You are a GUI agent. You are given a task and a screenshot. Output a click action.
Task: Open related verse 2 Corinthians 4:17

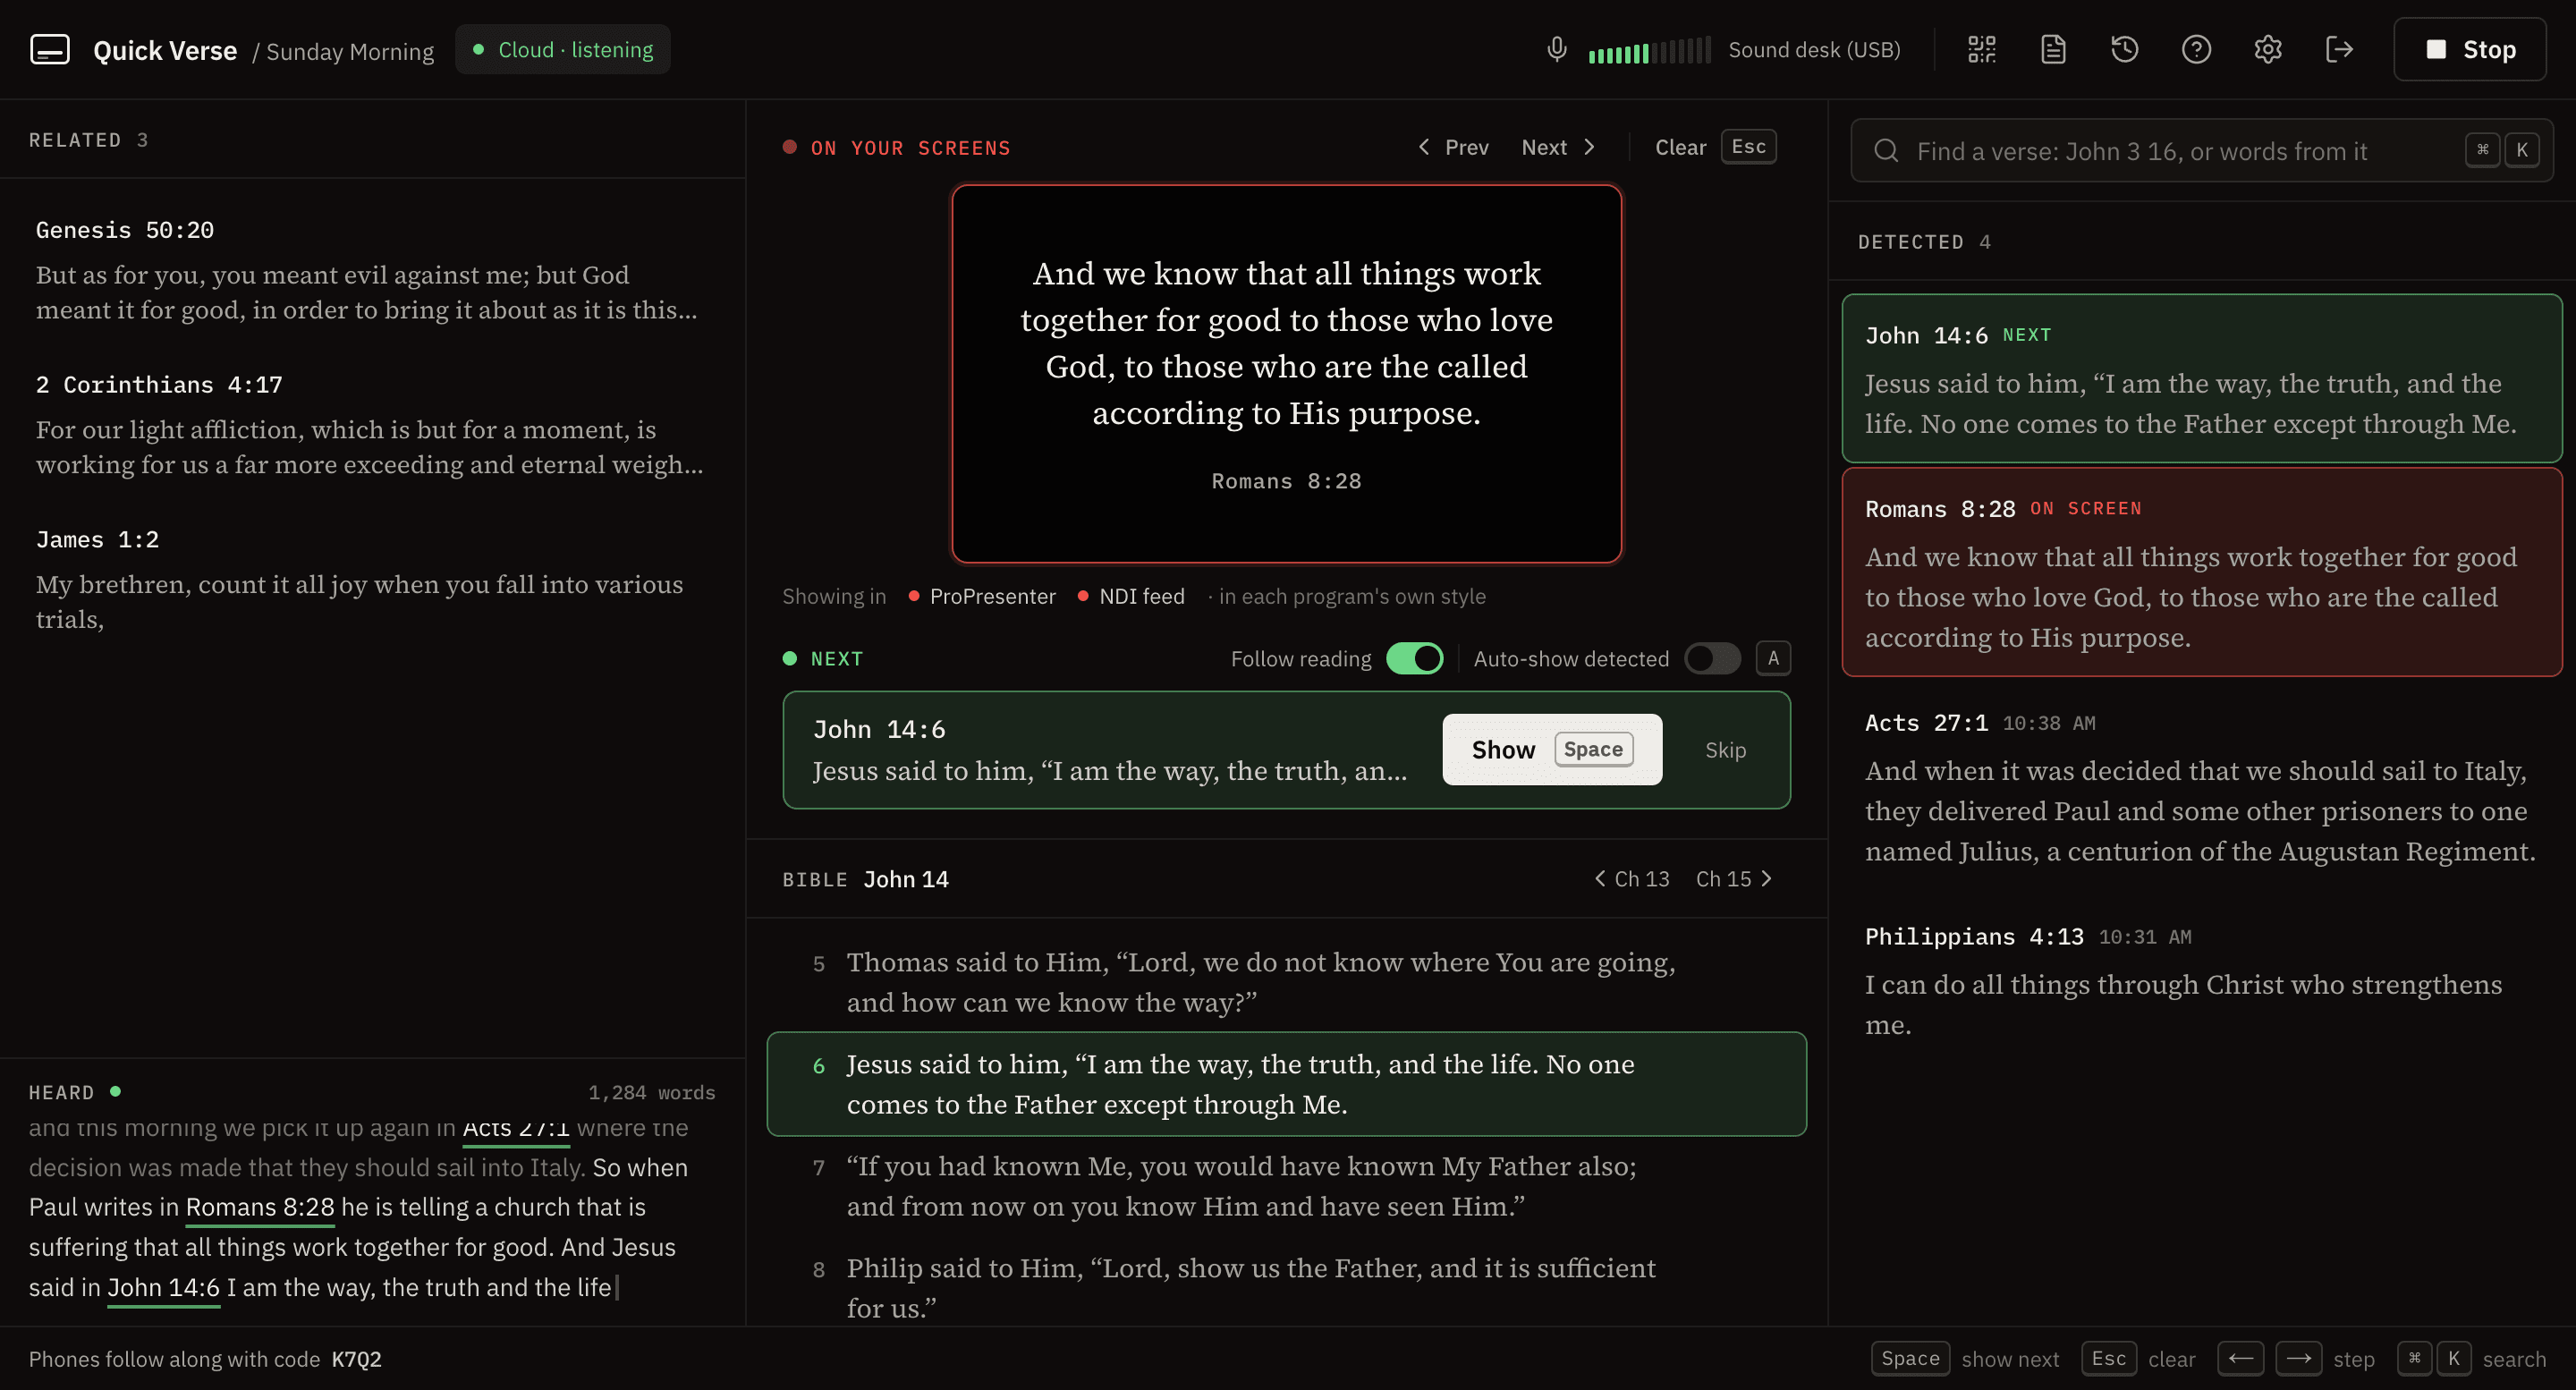coord(372,424)
